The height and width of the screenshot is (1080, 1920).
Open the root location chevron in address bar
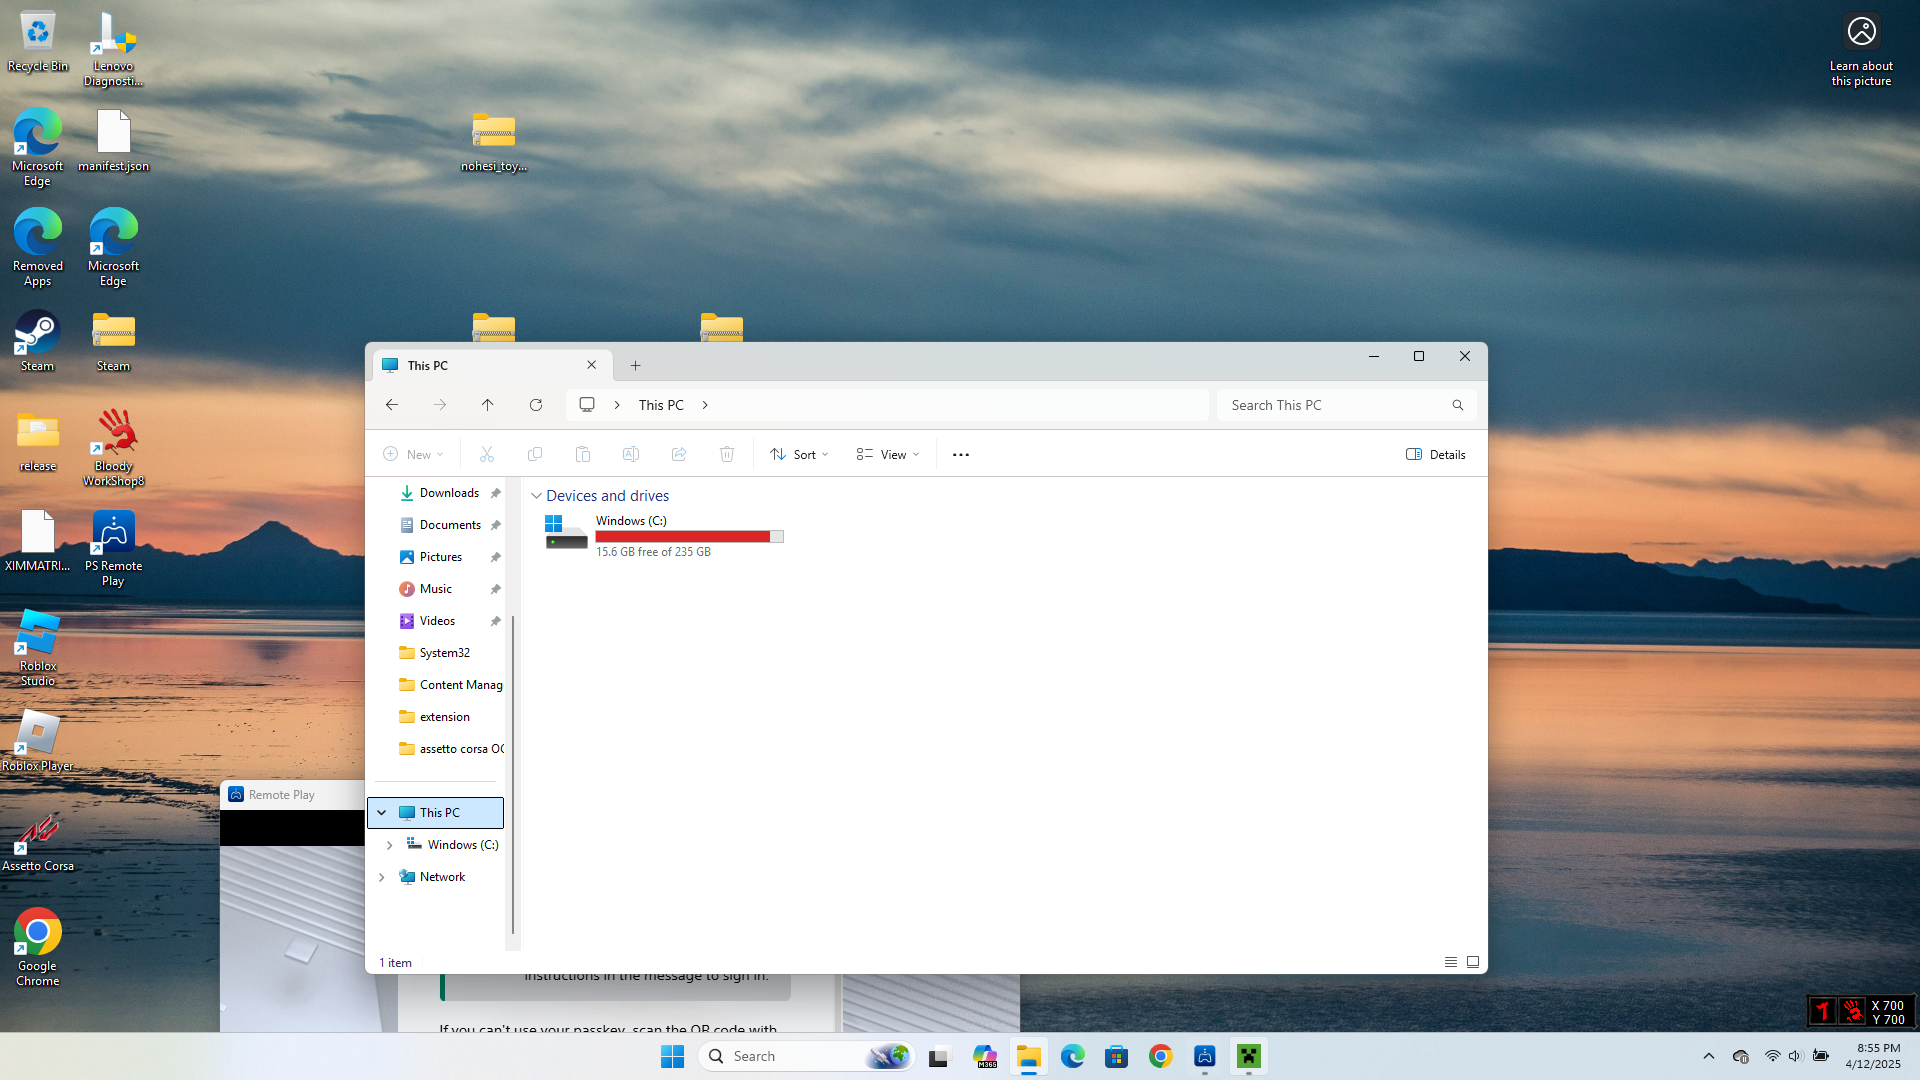[617, 405]
